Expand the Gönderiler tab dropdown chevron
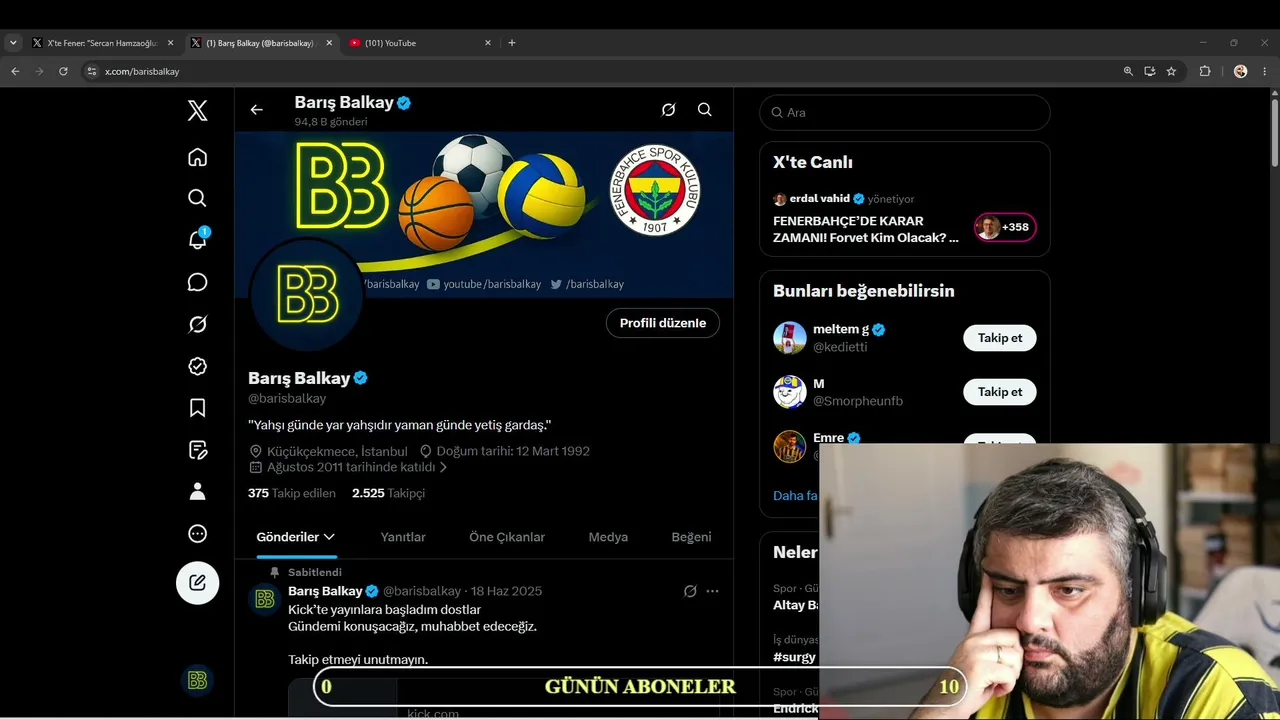 tap(329, 537)
